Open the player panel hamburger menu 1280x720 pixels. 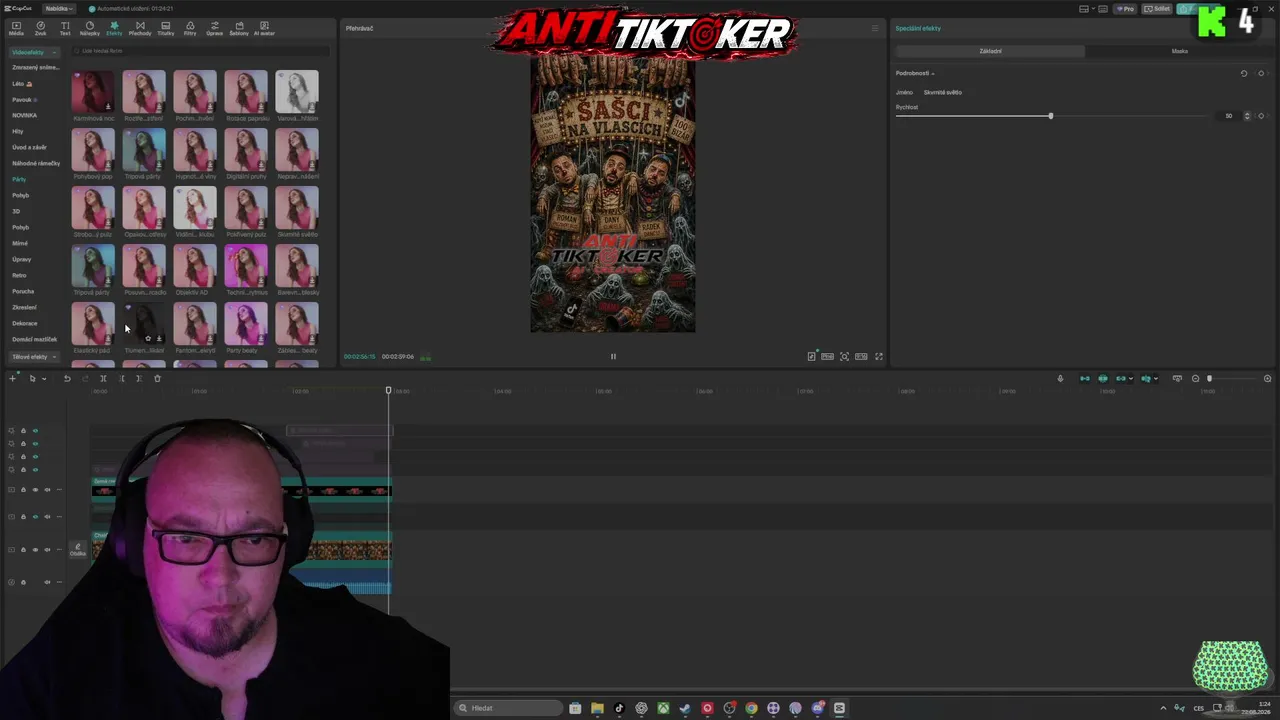875,28
